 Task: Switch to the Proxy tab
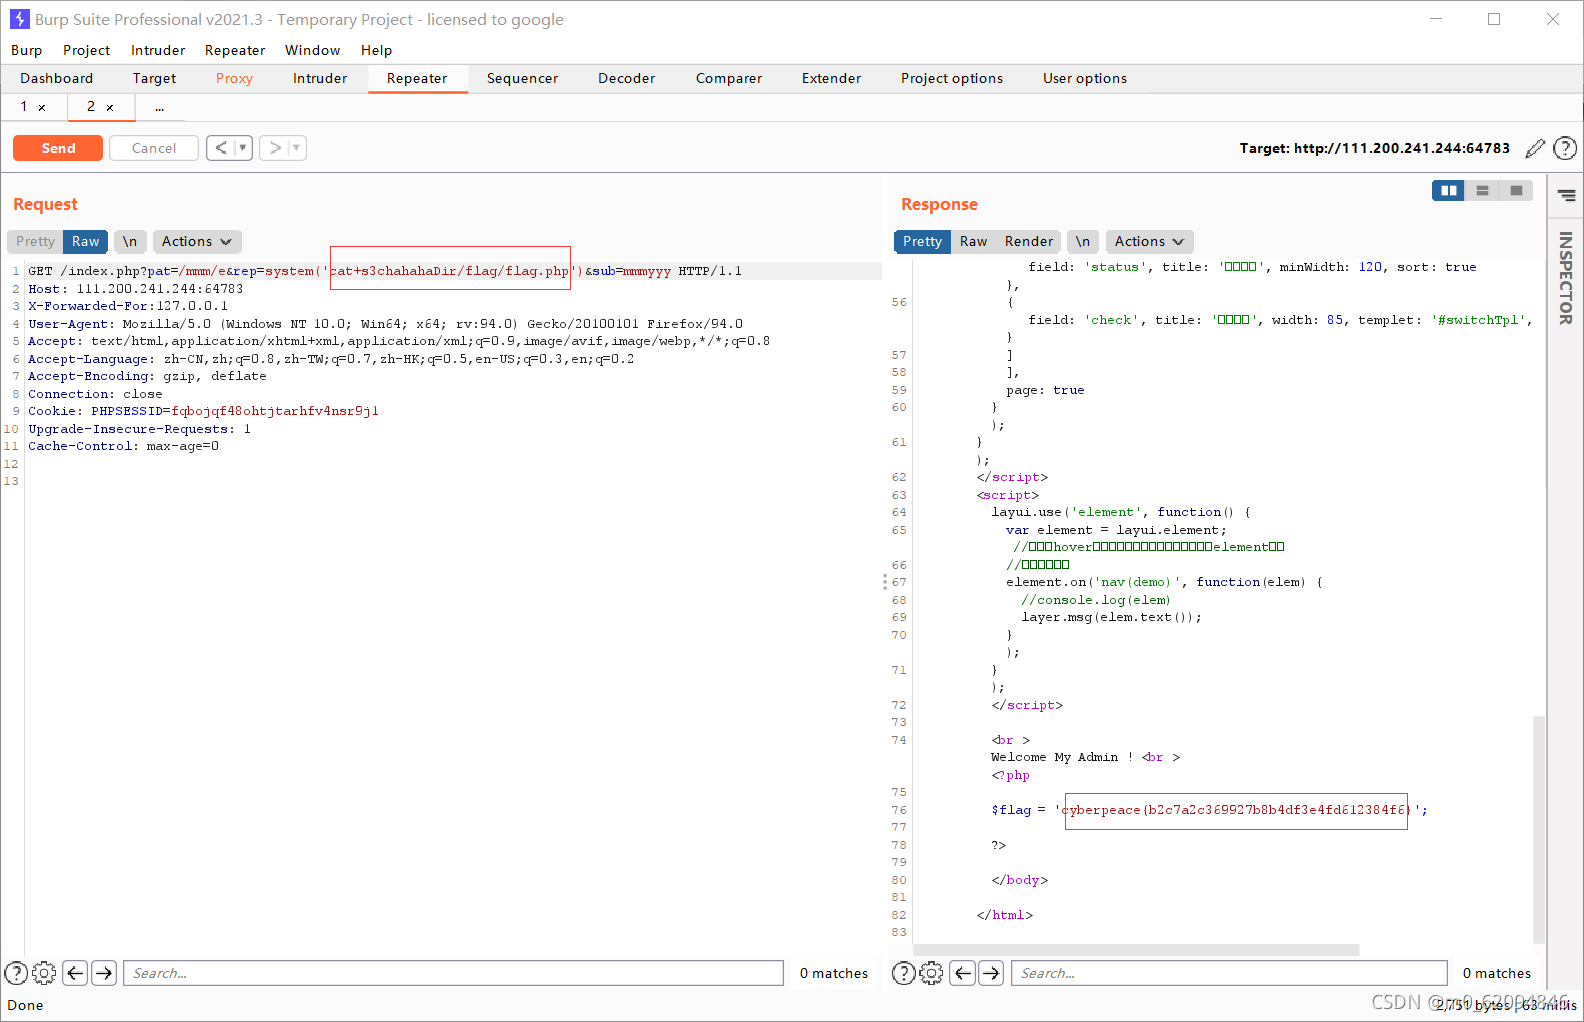click(234, 78)
